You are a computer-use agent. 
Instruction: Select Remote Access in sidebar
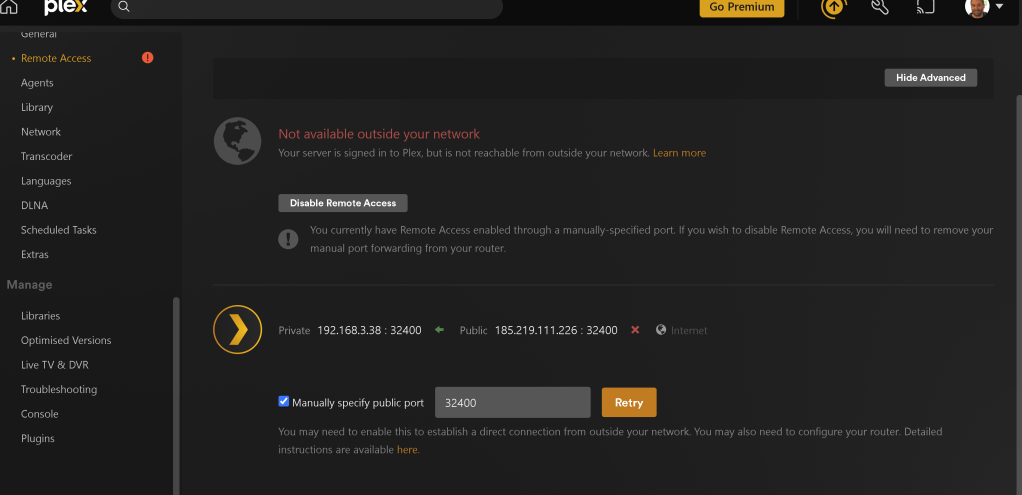(56, 58)
